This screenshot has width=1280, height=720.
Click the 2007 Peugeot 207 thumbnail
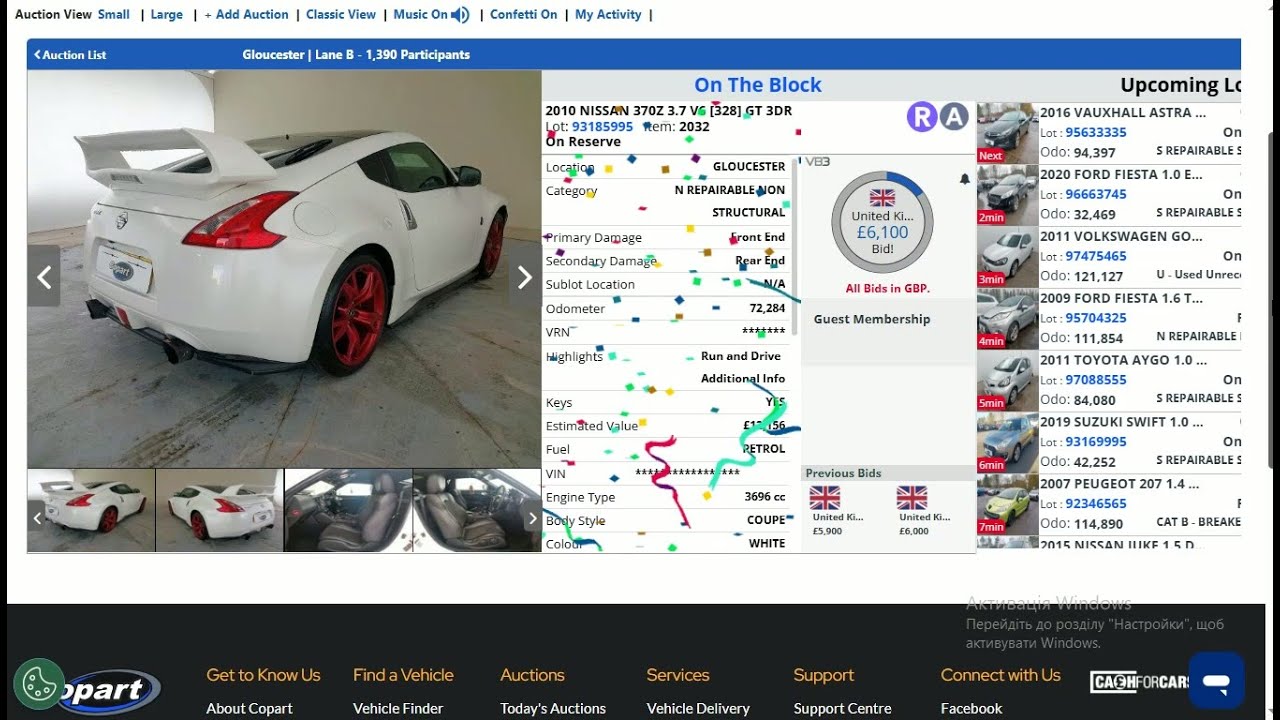pyautogui.click(x=1007, y=505)
